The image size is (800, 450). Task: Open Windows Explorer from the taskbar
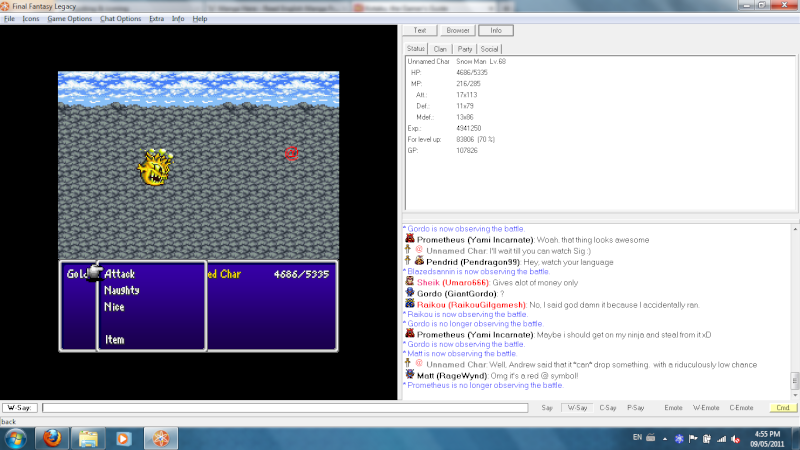point(88,439)
